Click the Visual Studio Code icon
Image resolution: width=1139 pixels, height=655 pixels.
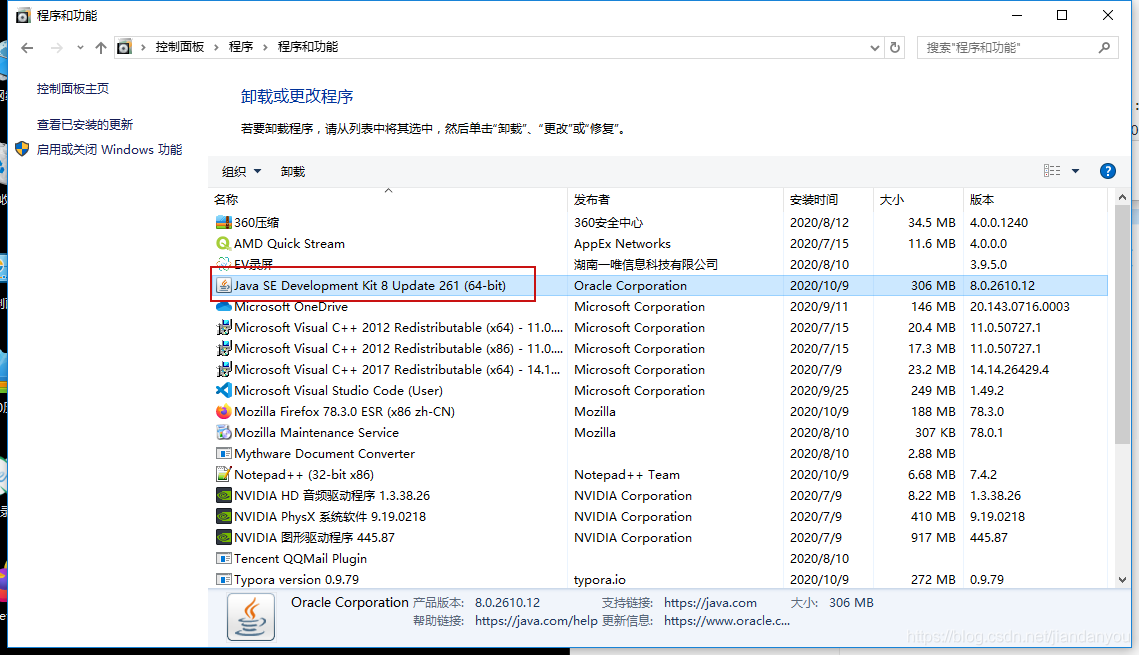[224, 391]
